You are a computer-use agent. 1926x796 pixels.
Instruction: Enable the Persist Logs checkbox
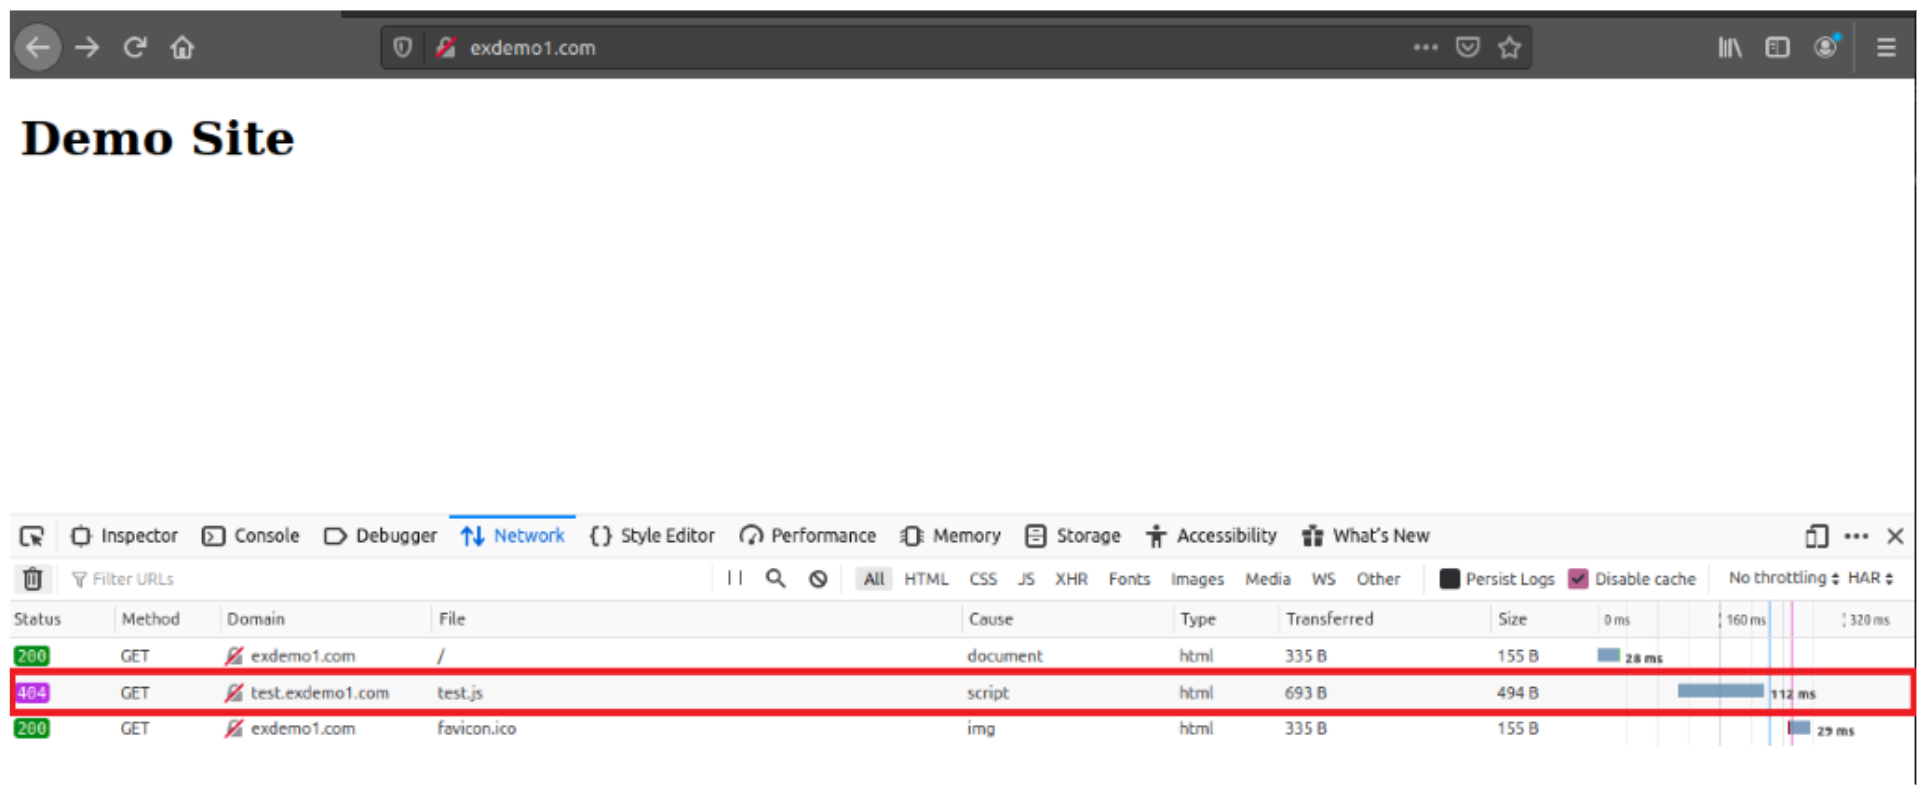tap(1449, 579)
